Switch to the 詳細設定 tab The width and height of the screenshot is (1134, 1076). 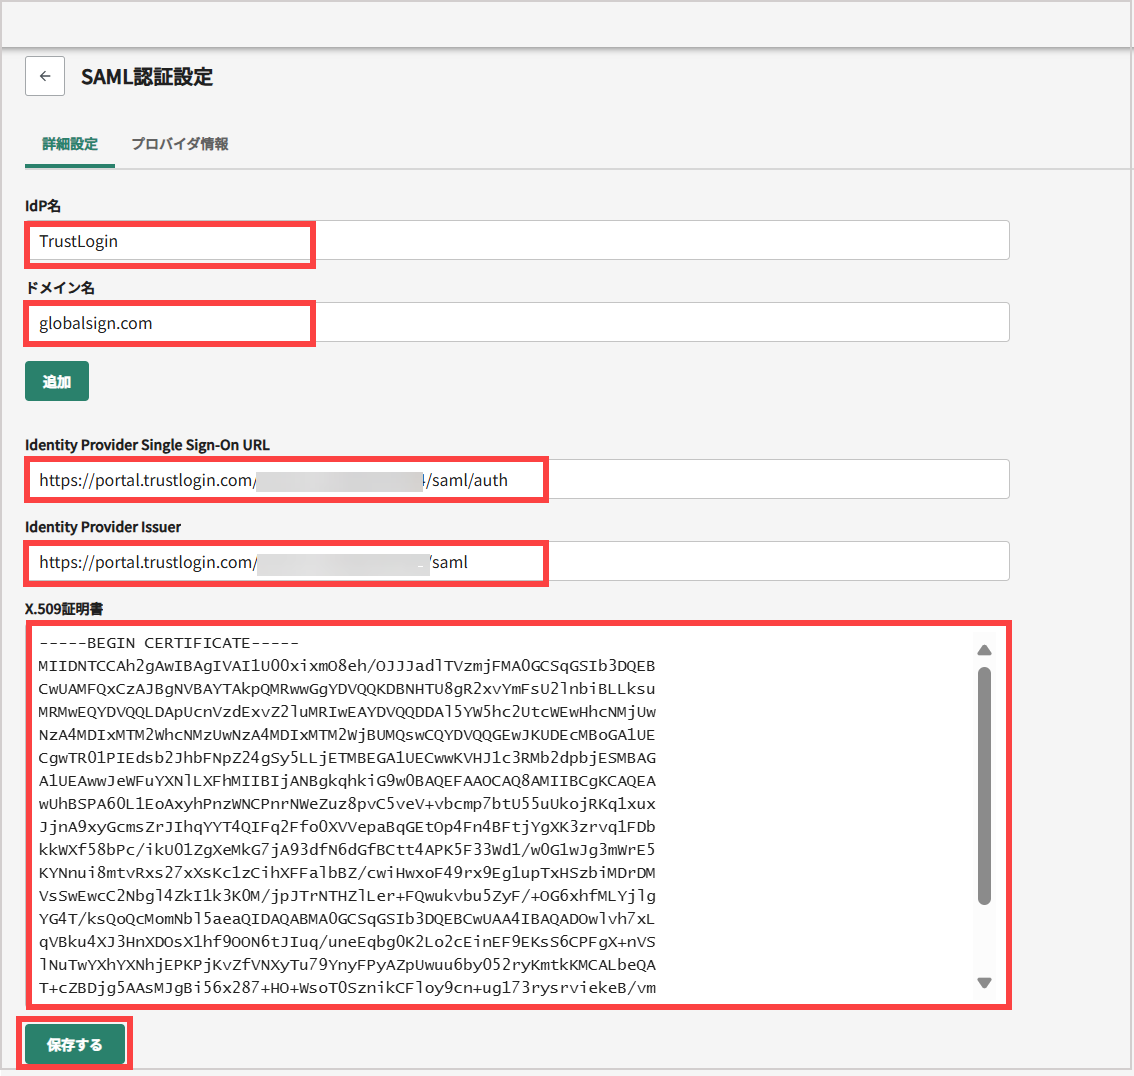tap(69, 144)
